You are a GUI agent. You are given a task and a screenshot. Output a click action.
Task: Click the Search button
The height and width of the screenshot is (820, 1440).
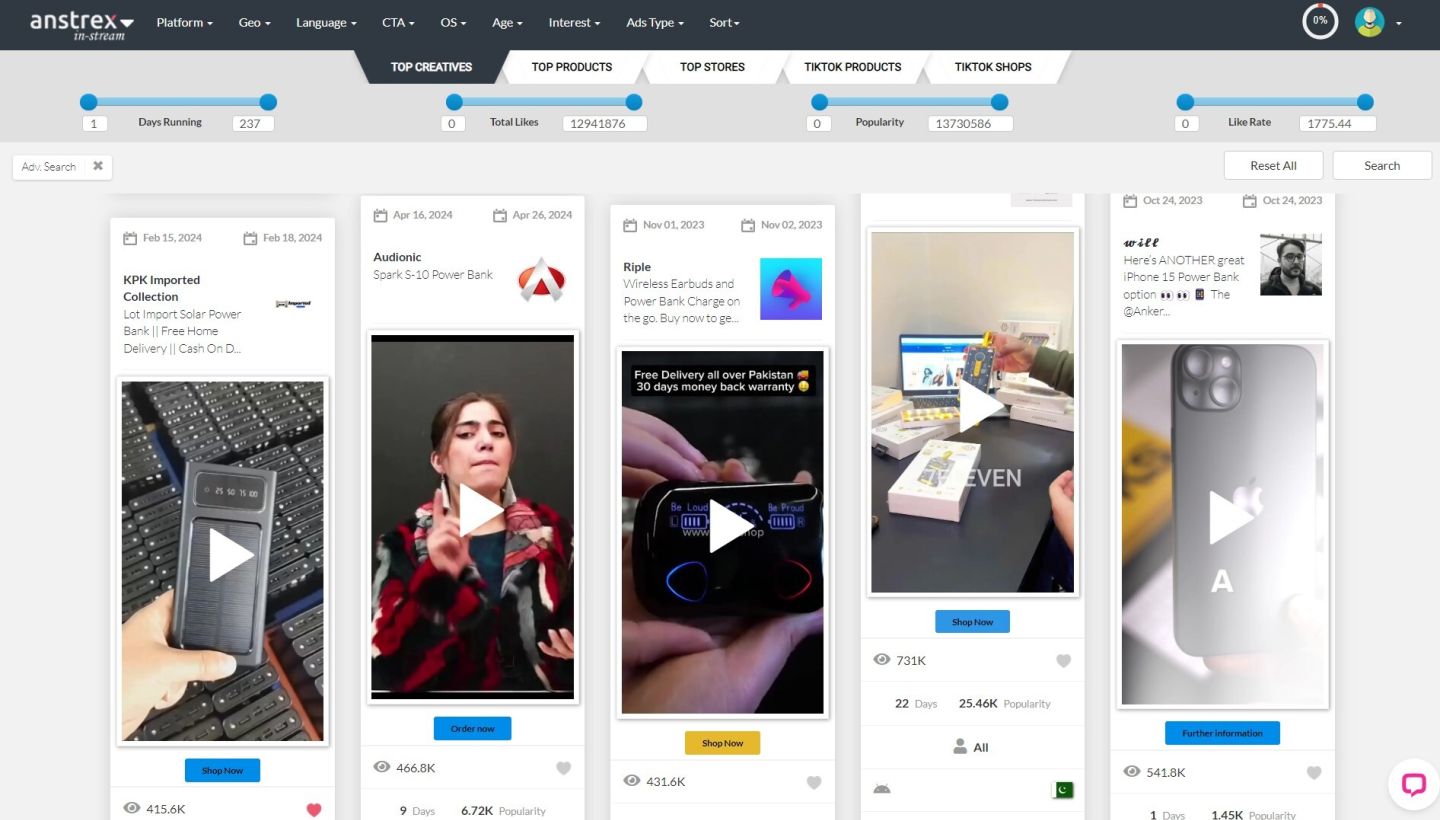click(x=1381, y=166)
